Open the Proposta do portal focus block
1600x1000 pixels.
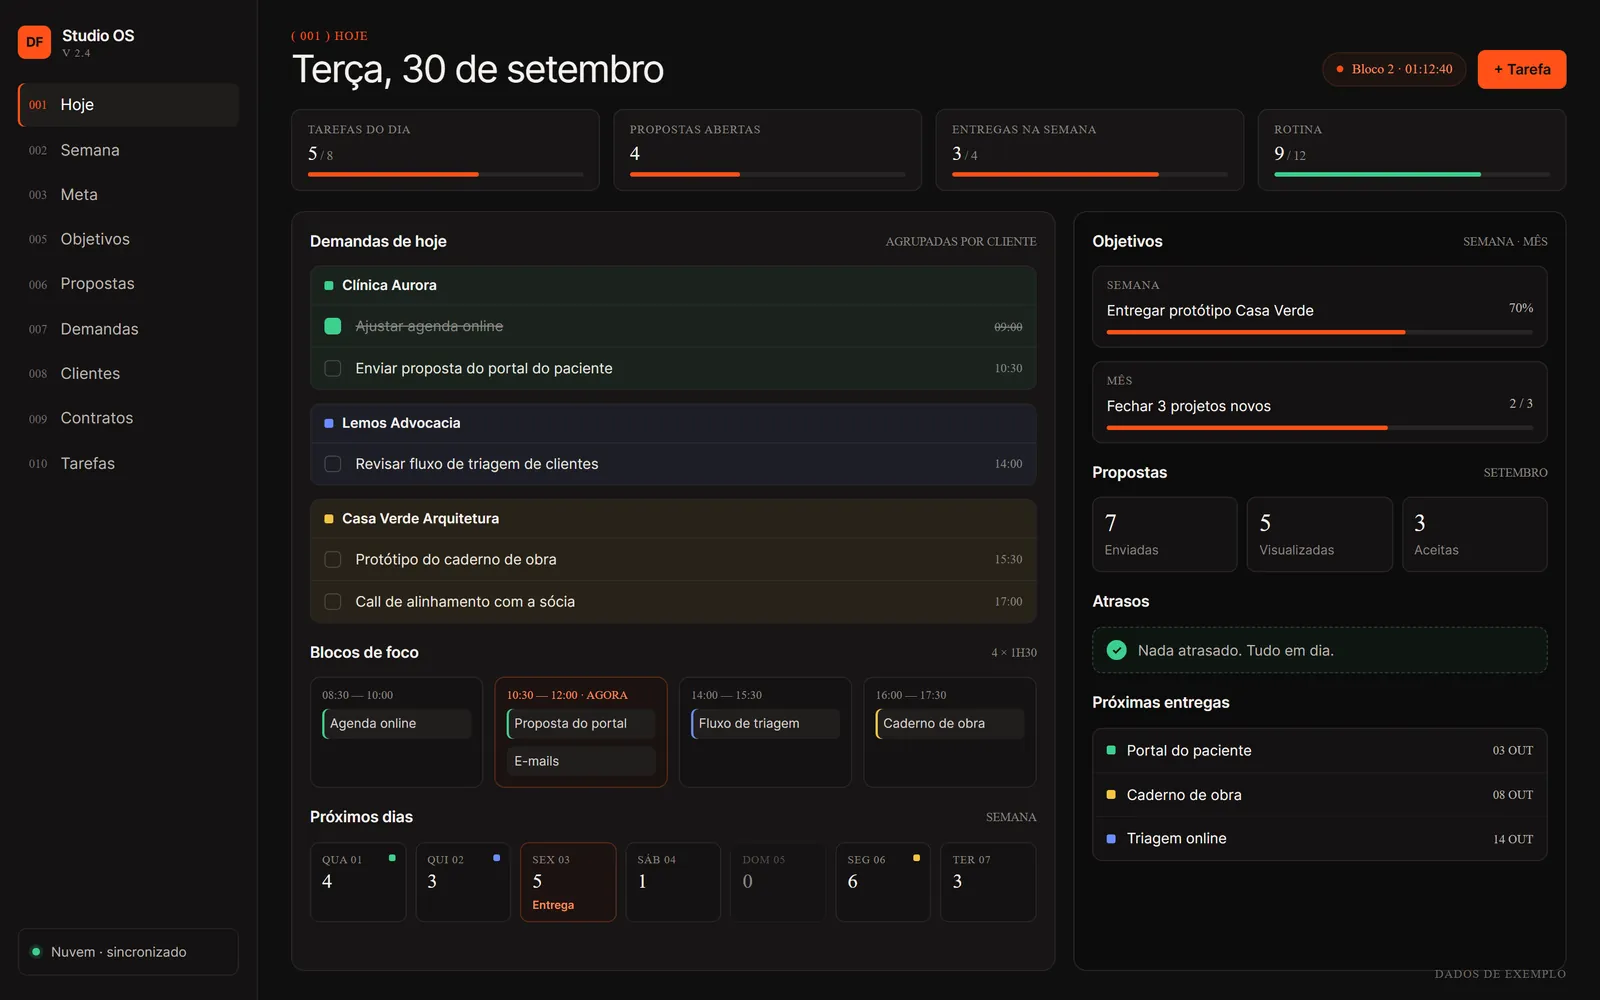tap(581, 723)
